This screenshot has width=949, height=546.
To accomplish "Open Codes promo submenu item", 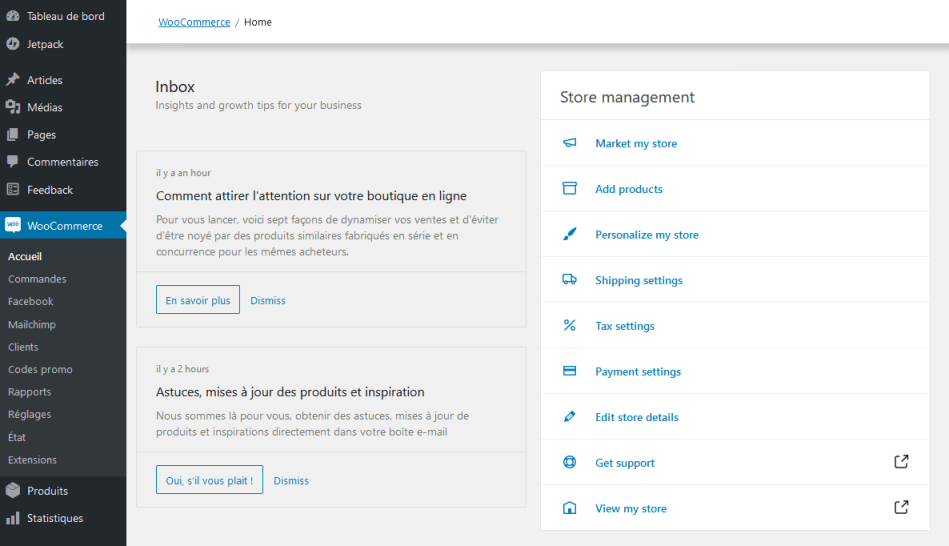I will 40,370.
